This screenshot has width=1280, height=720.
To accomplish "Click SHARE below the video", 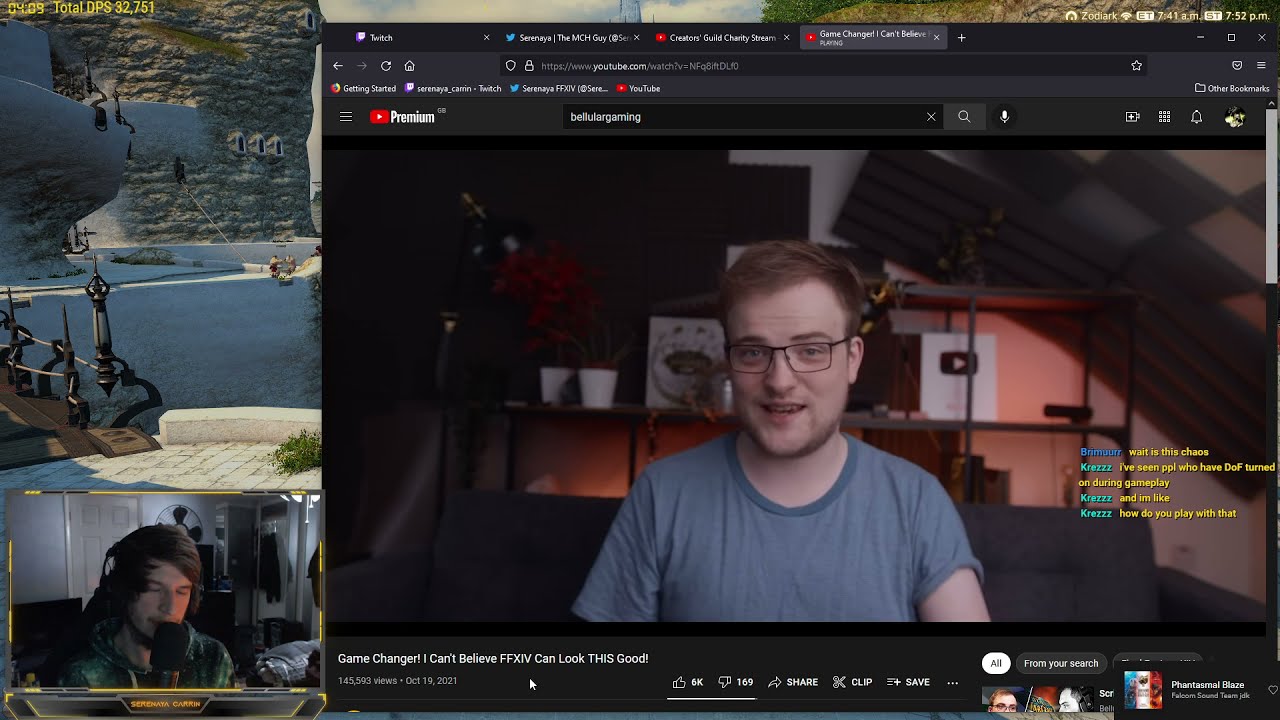I will [793, 682].
